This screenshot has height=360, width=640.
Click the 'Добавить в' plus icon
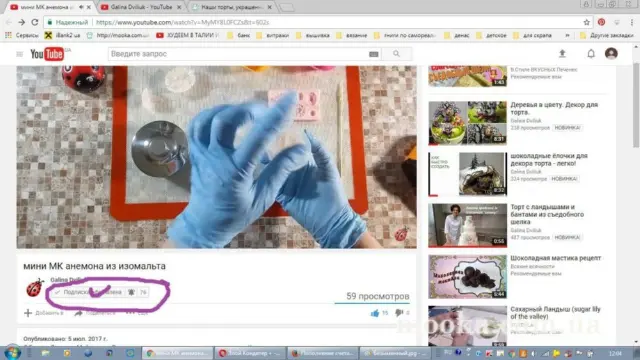point(28,313)
